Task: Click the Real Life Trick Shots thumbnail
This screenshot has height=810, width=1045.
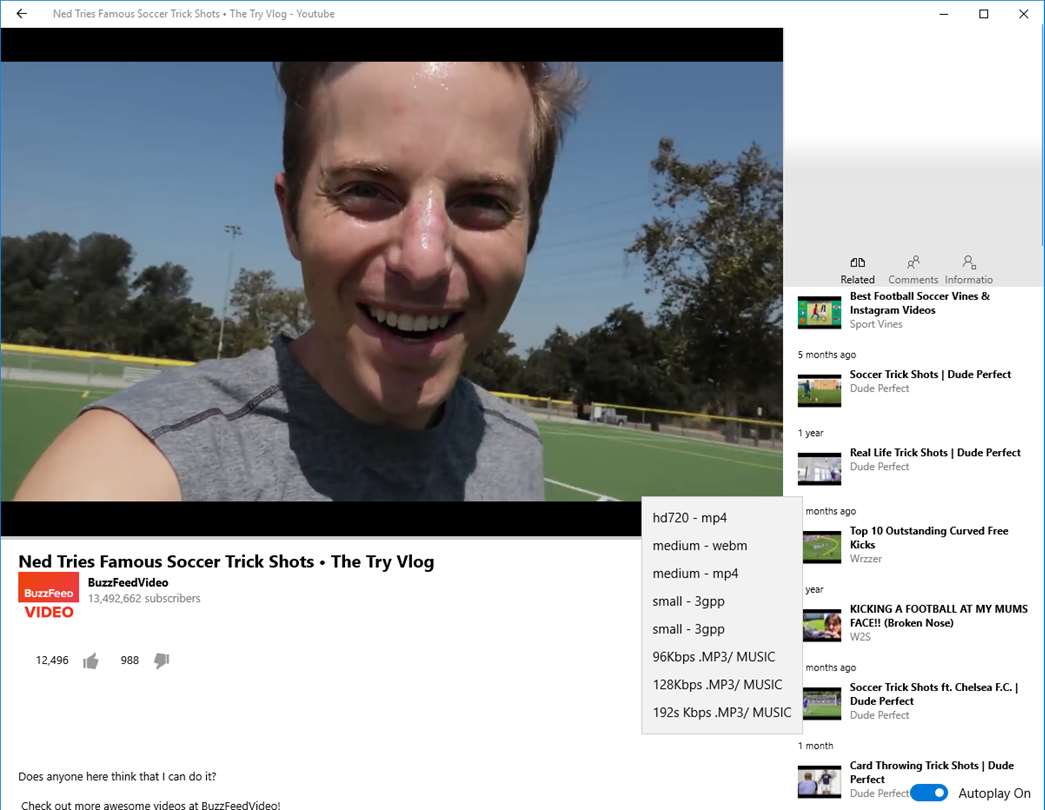Action: point(819,469)
